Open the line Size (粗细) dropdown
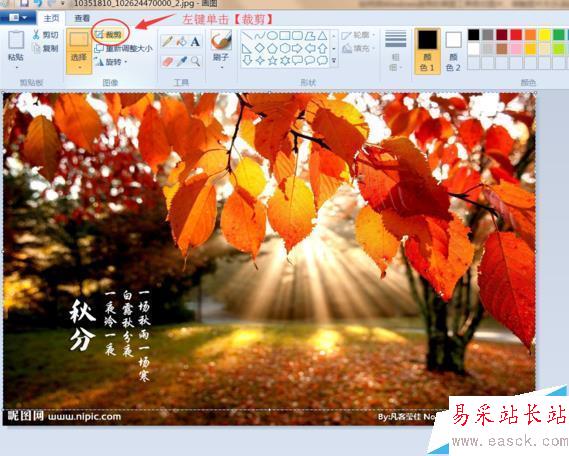569x456 pixels. pos(395,50)
